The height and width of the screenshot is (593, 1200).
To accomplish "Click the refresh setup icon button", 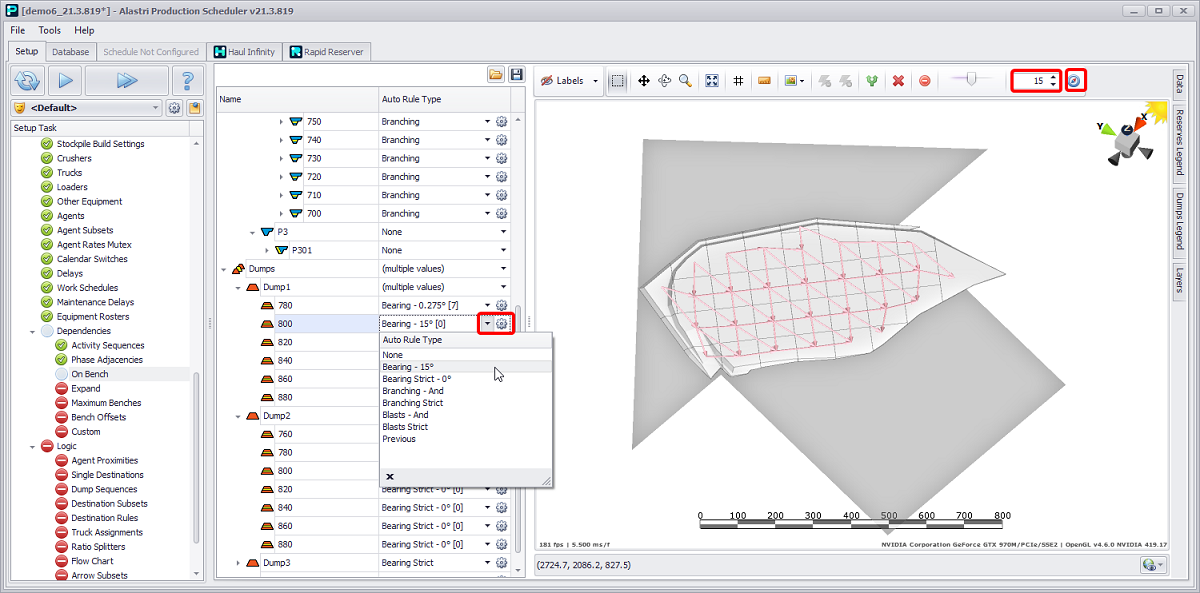I will (28, 81).
